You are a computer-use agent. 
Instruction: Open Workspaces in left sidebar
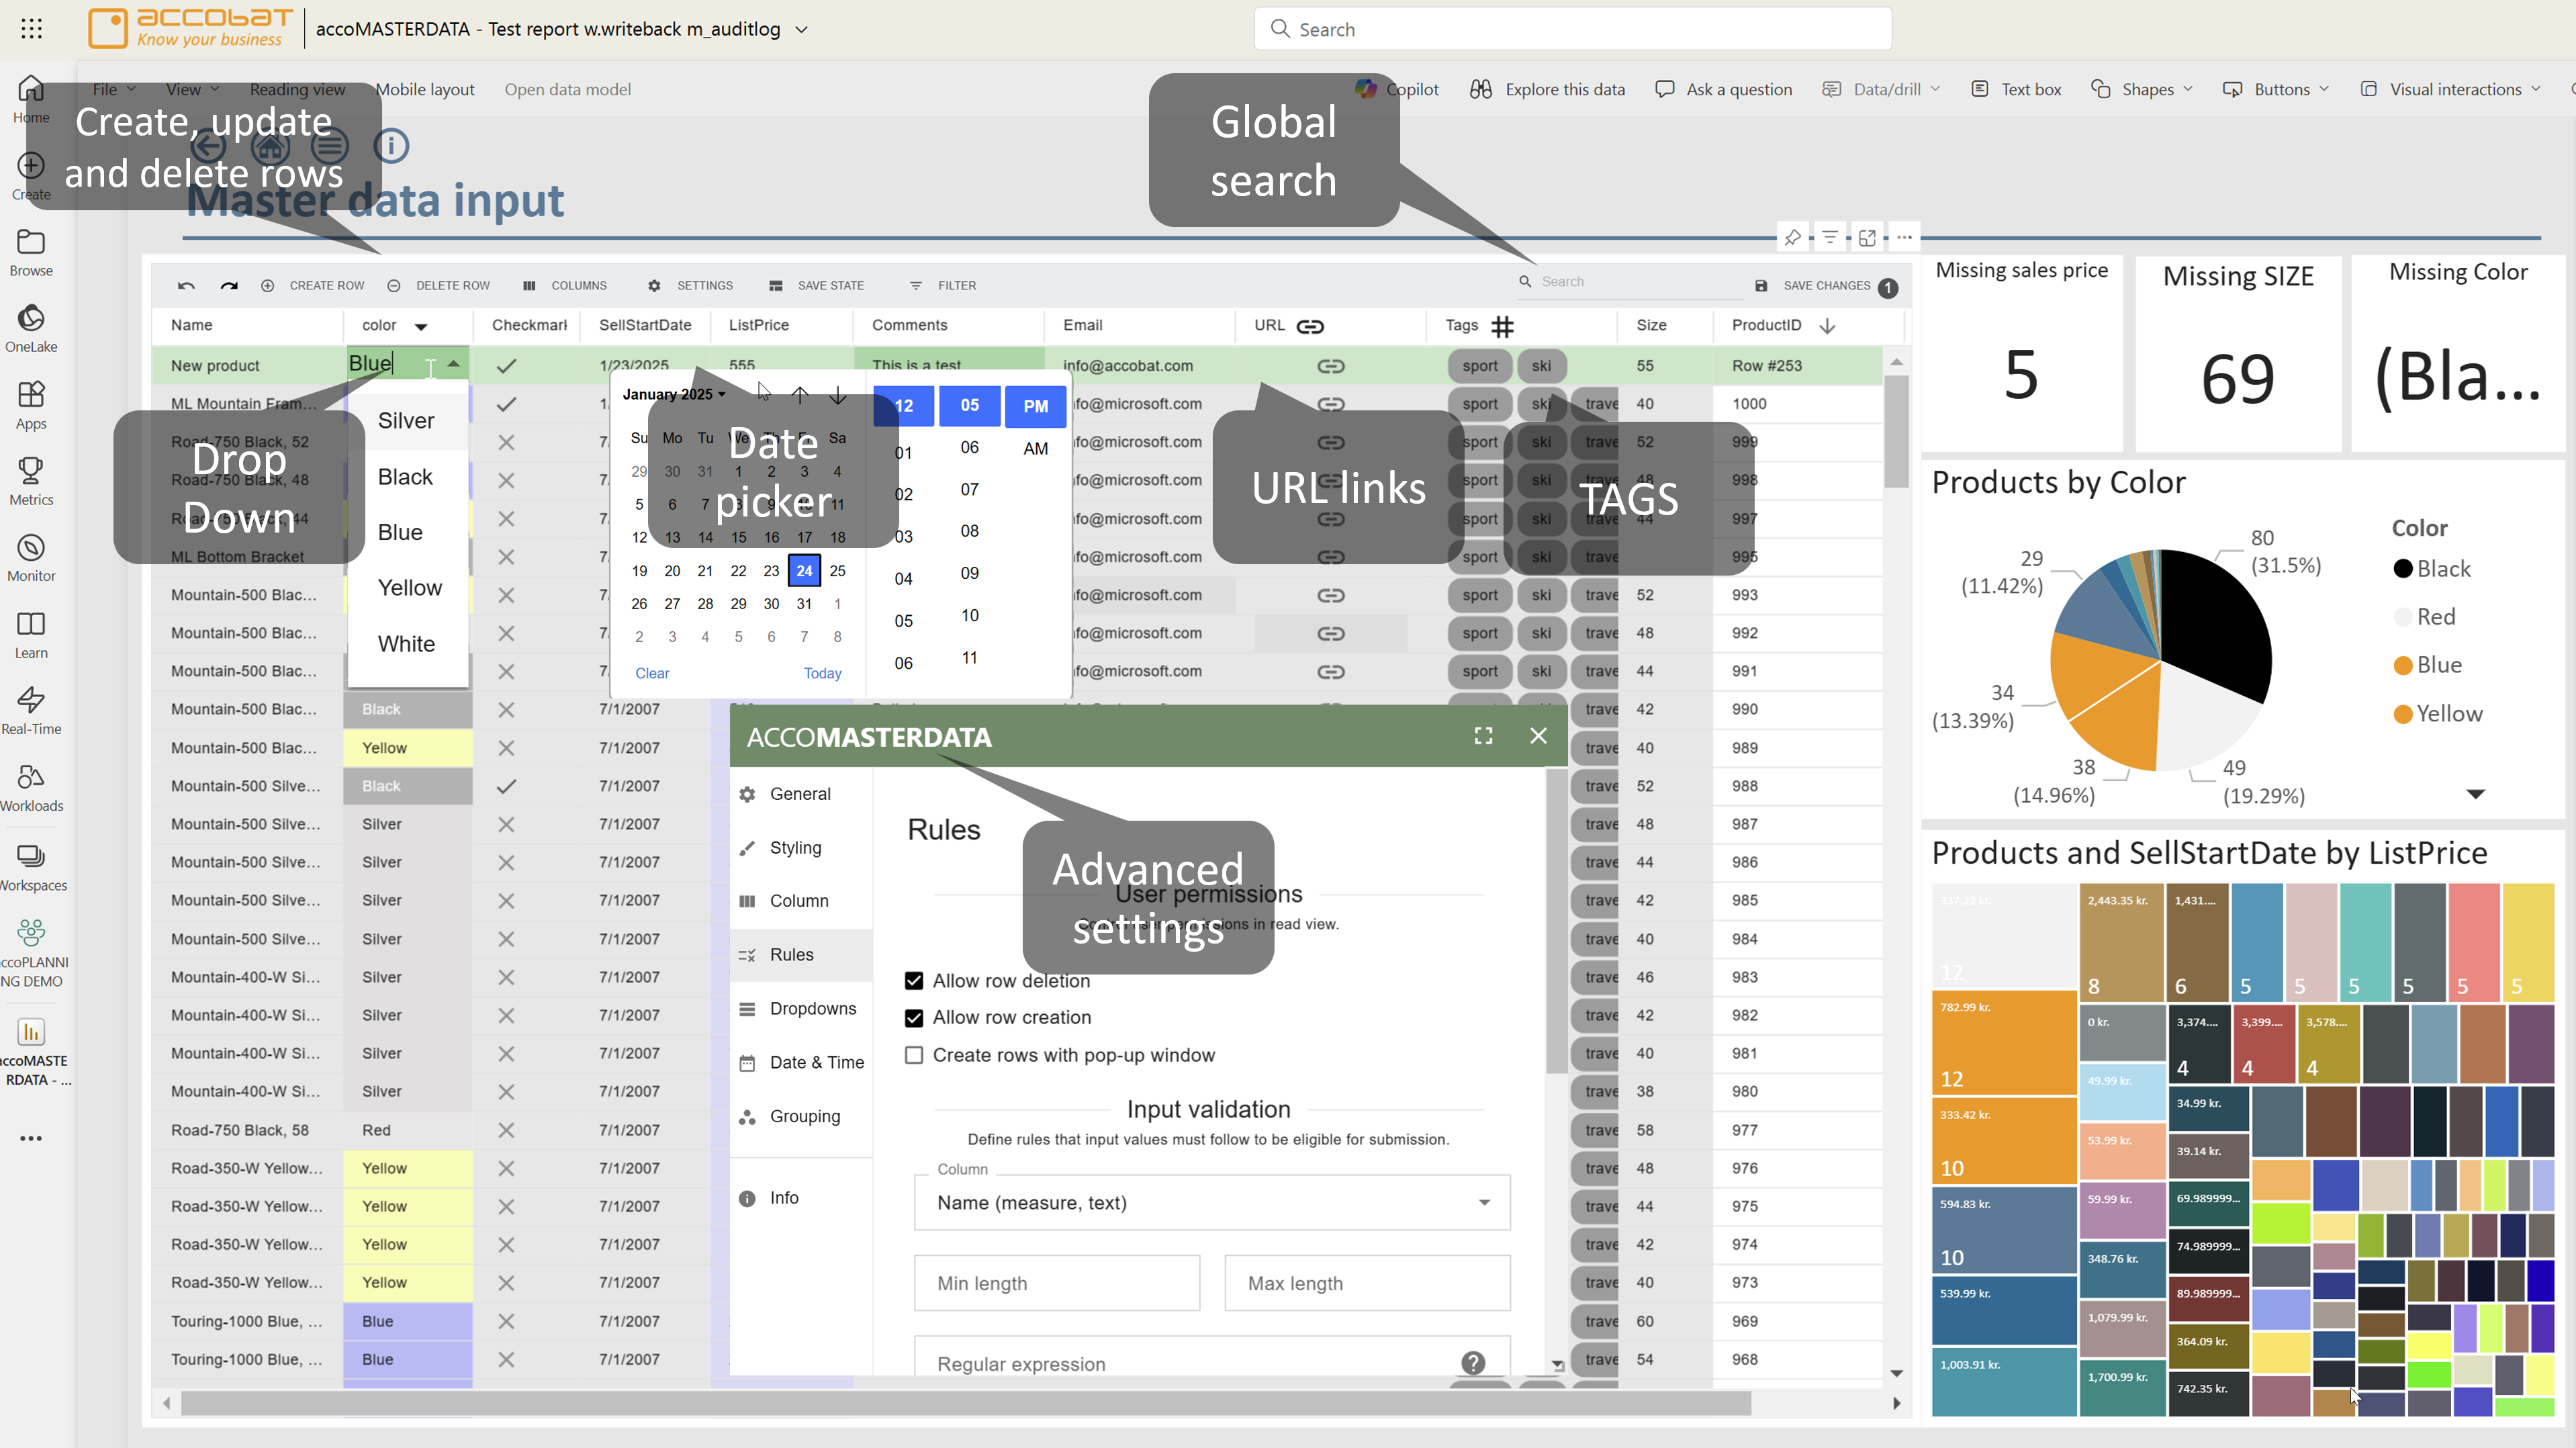31,867
